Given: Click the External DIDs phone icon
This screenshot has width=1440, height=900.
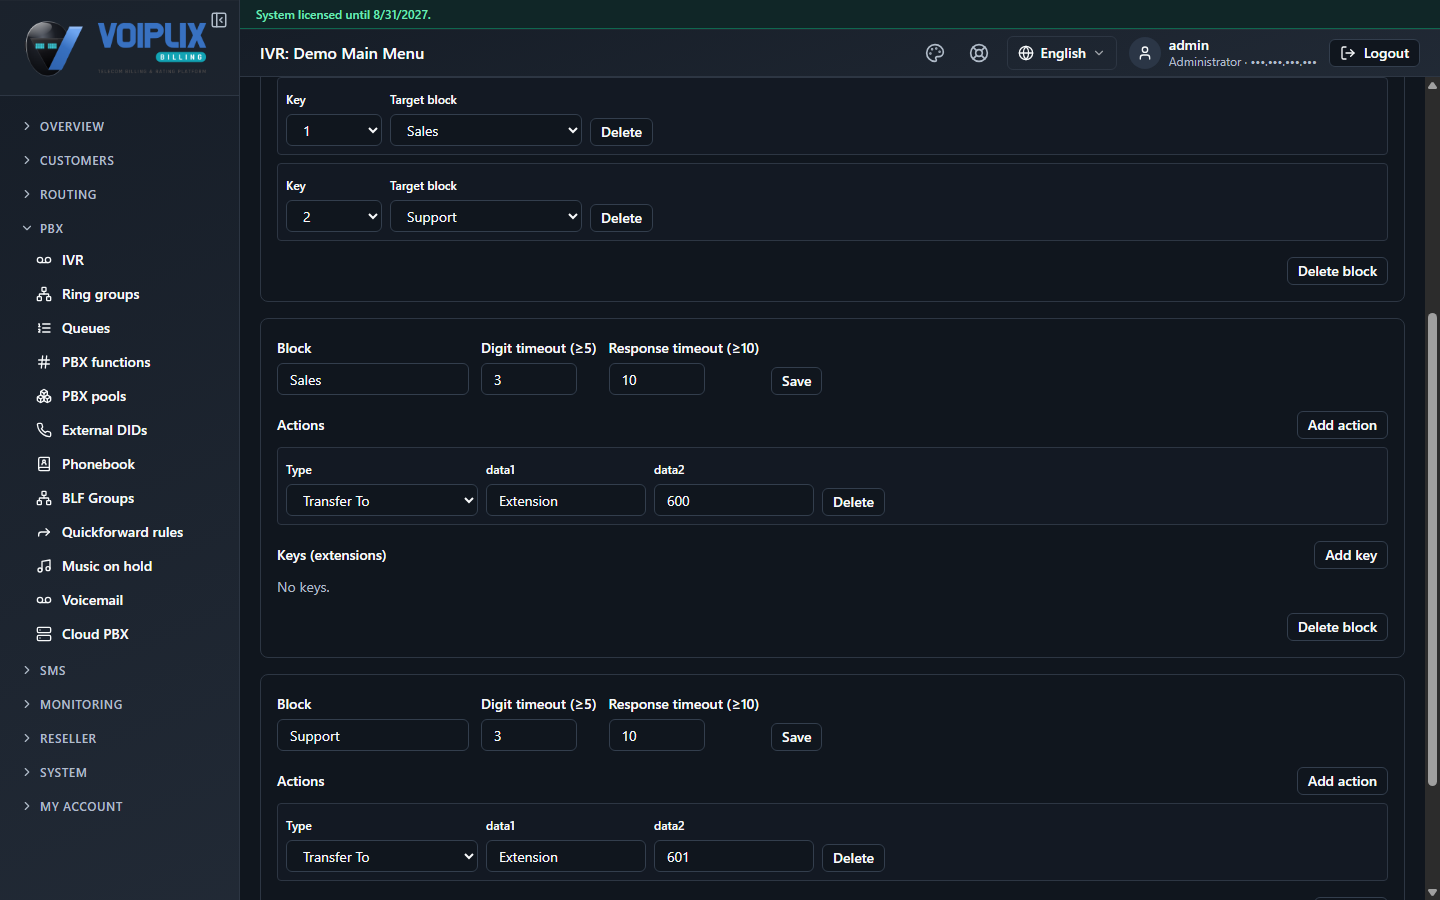Looking at the screenshot, I should (x=44, y=430).
